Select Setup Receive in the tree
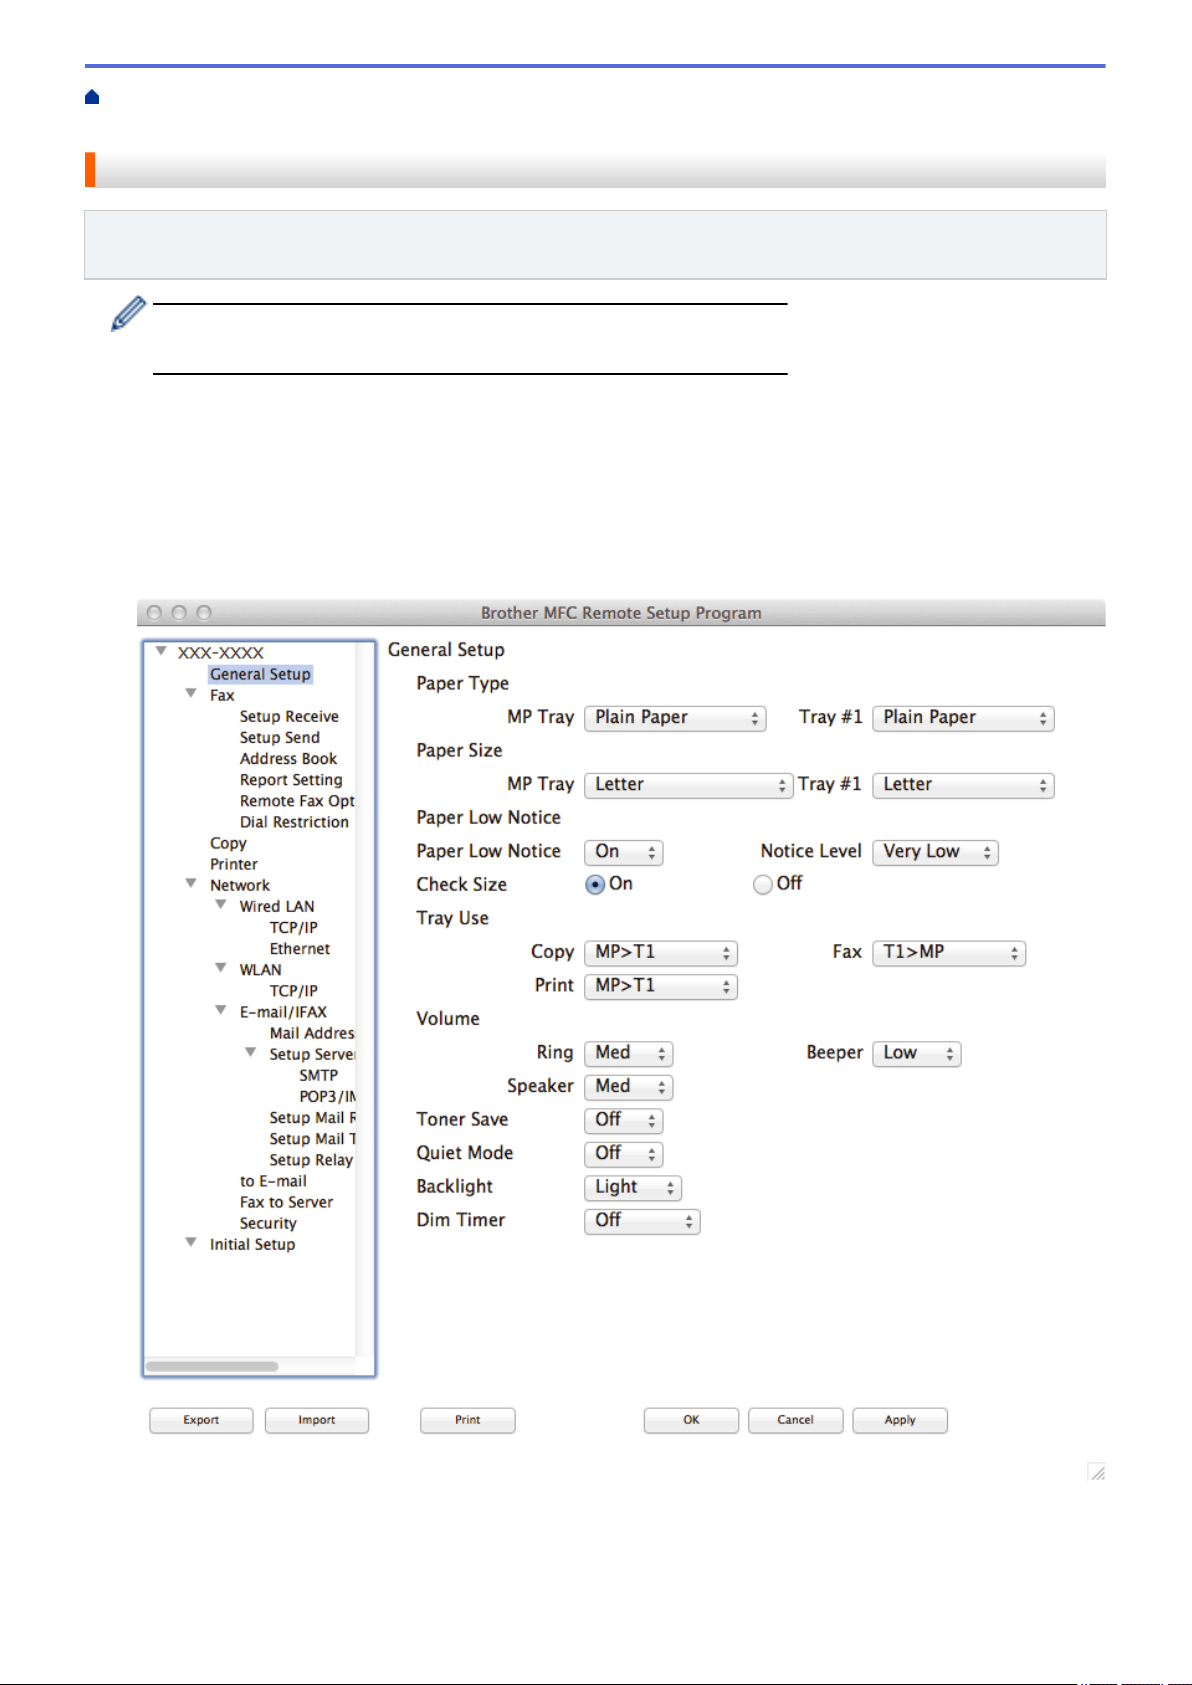The height and width of the screenshot is (1685, 1192). click(x=289, y=716)
